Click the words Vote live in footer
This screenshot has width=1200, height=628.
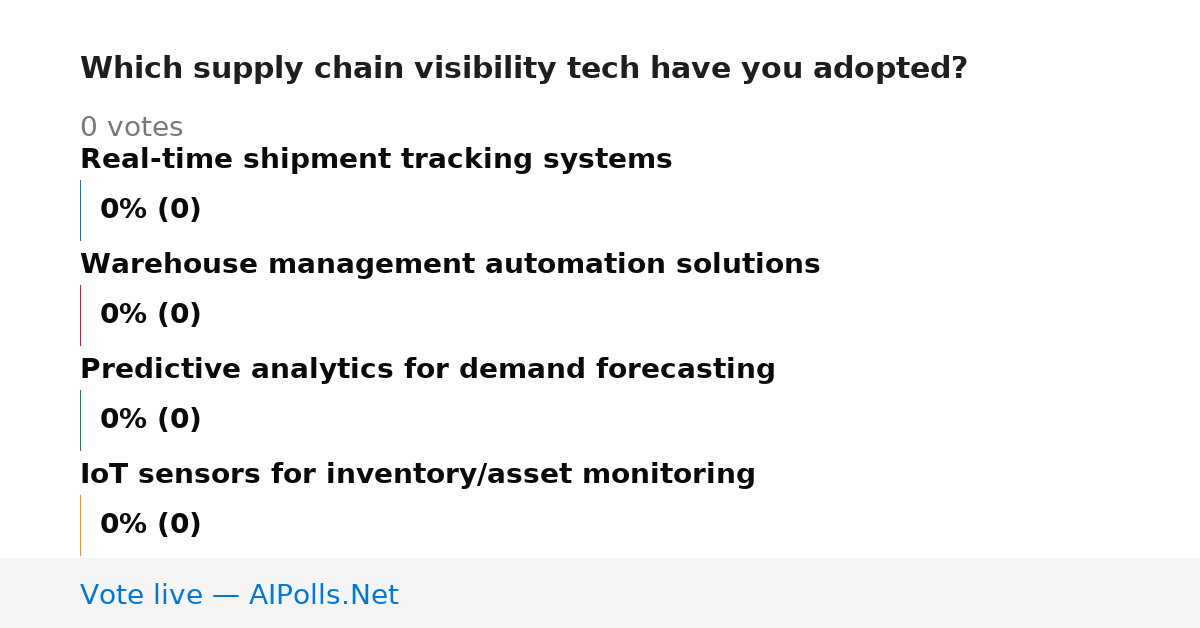141,595
